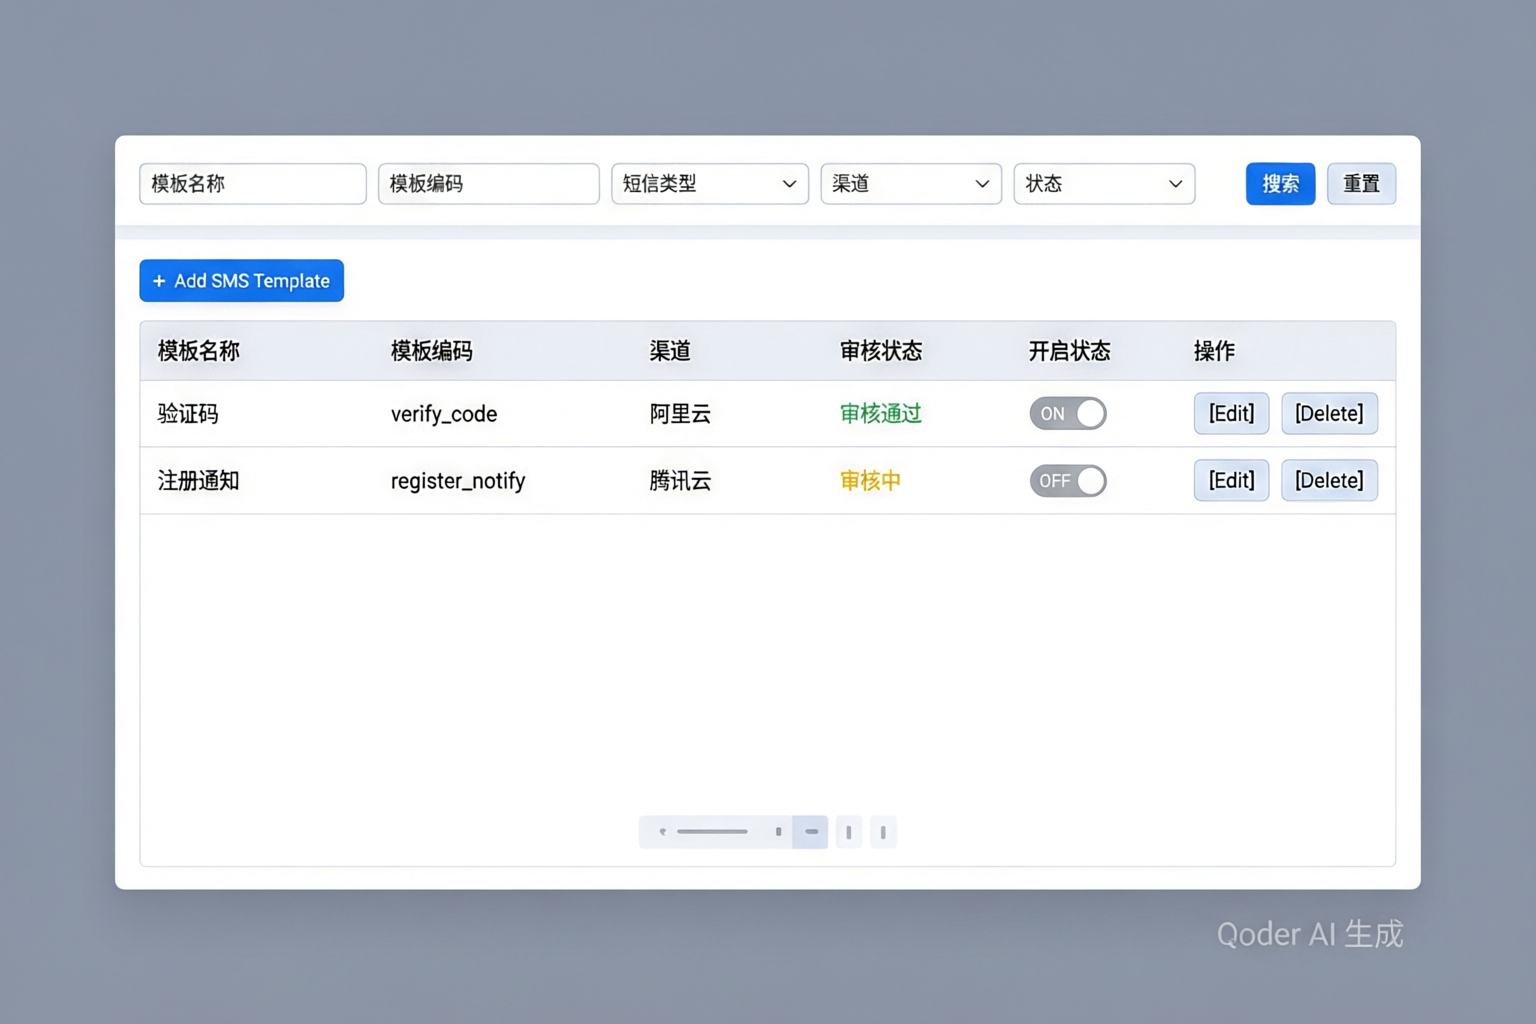Click the blue 搜索 button

(x=1280, y=184)
